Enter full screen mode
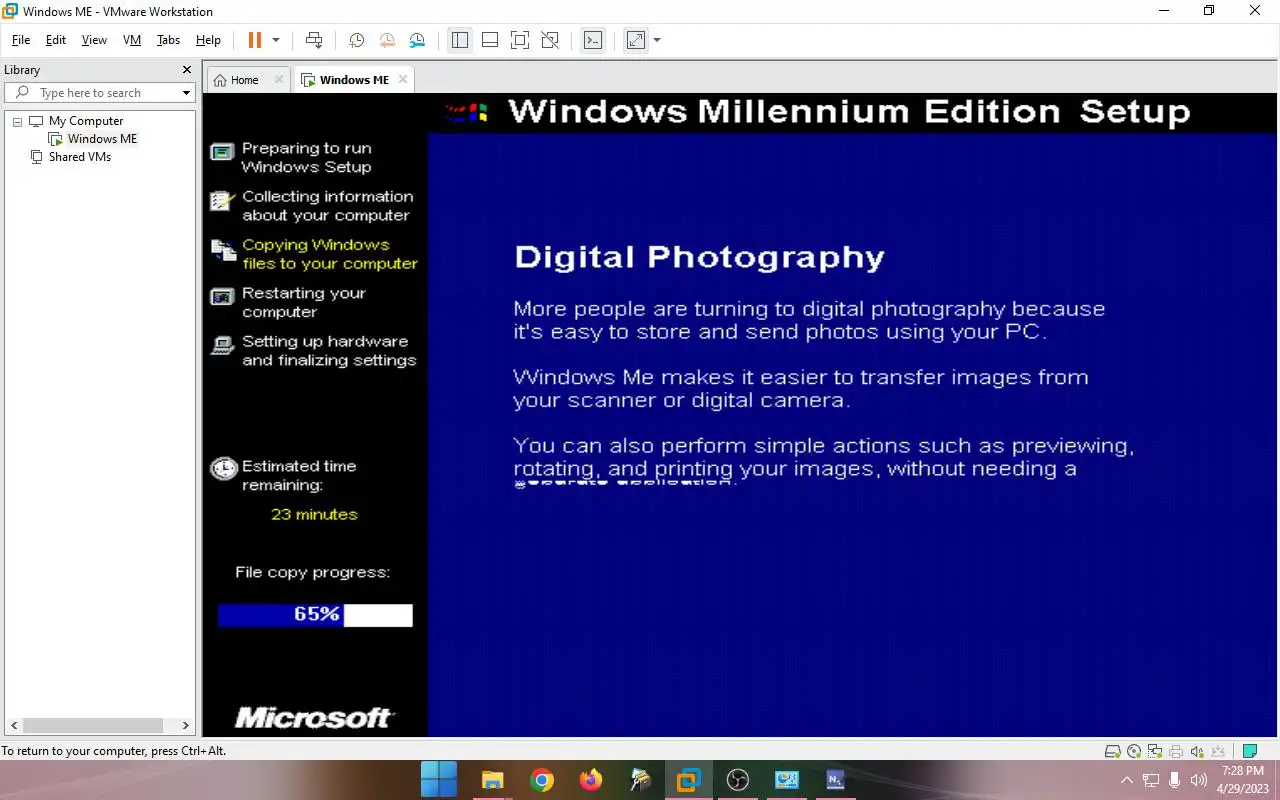 pyautogui.click(x=520, y=40)
